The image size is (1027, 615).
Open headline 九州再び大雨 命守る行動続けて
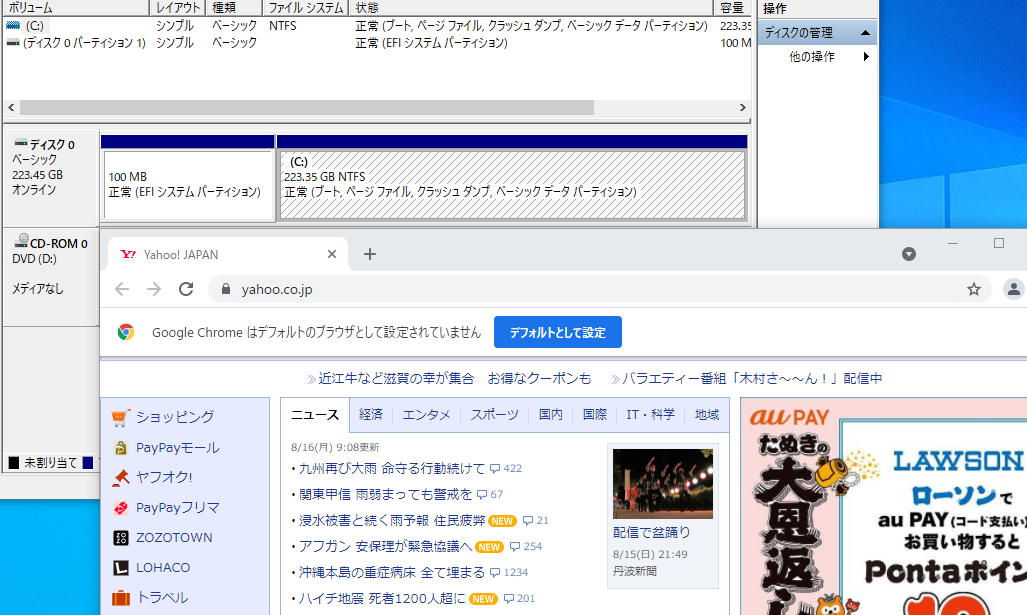click(392, 468)
